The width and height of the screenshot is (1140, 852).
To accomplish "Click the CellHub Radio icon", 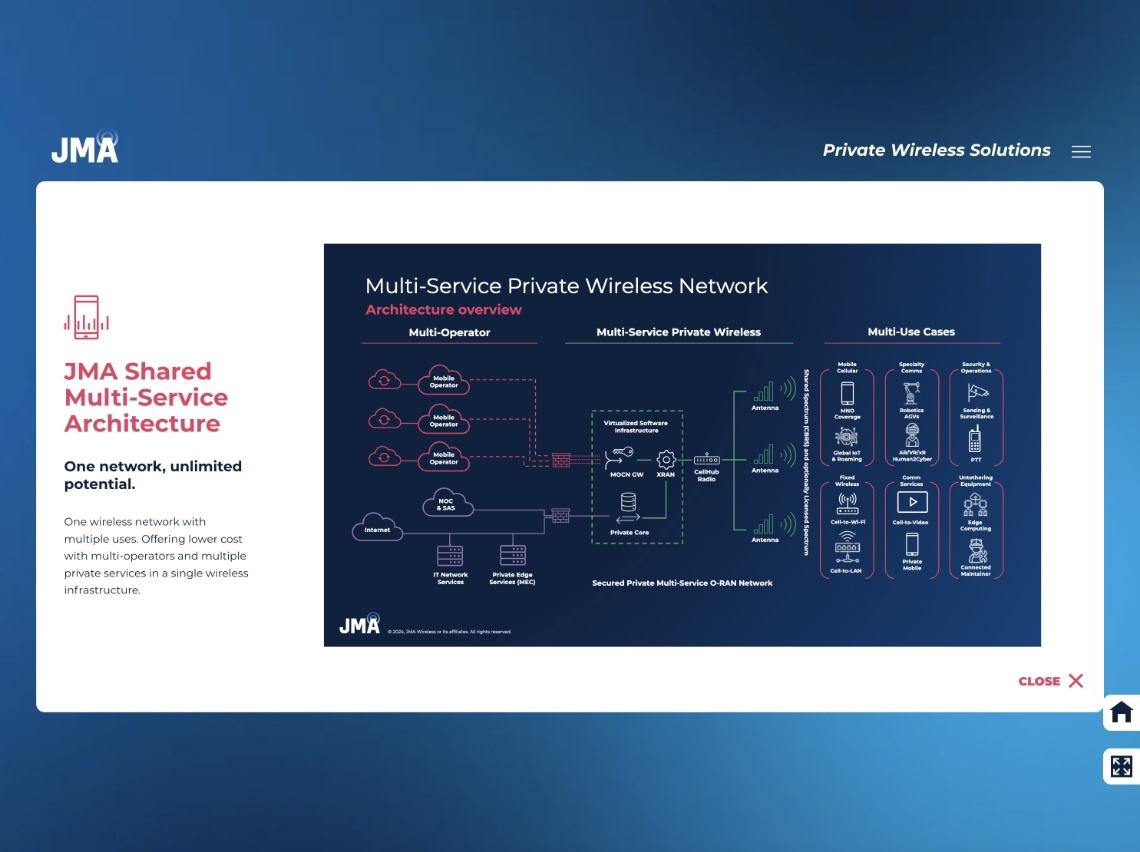I will (x=707, y=459).
